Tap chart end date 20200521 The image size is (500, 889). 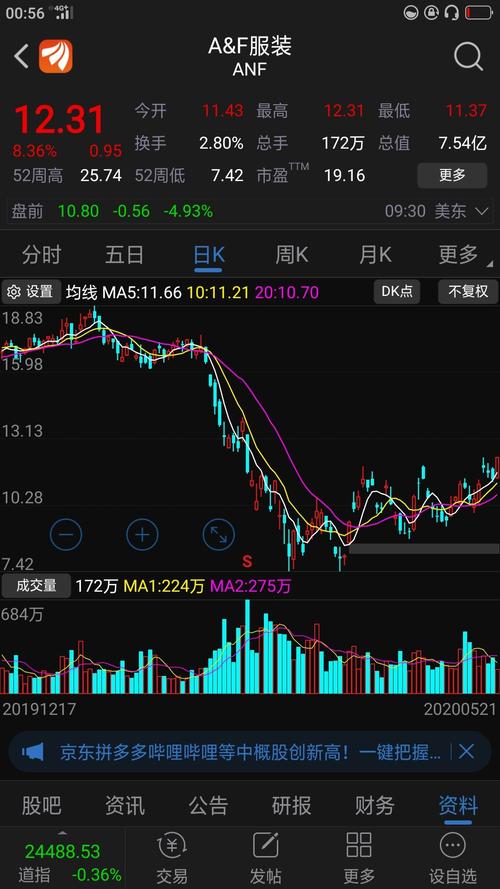click(x=460, y=709)
